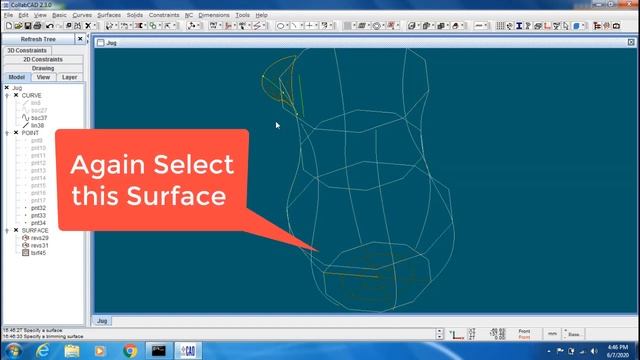Select pnt32 in the model tree

click(x=38, y=208)
